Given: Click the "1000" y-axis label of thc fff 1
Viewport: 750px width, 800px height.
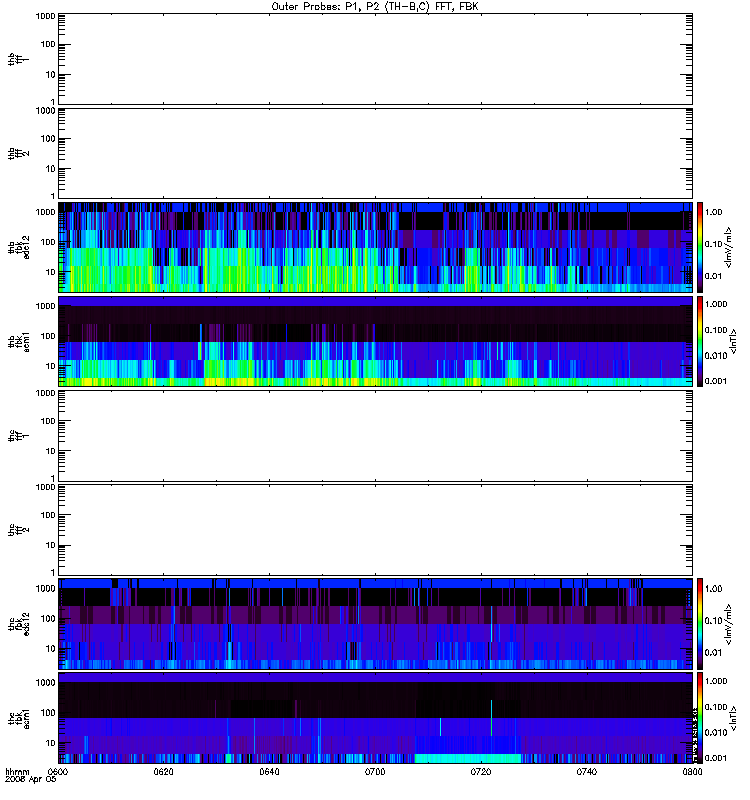Looking at the screenshot, I should point(45,393).
